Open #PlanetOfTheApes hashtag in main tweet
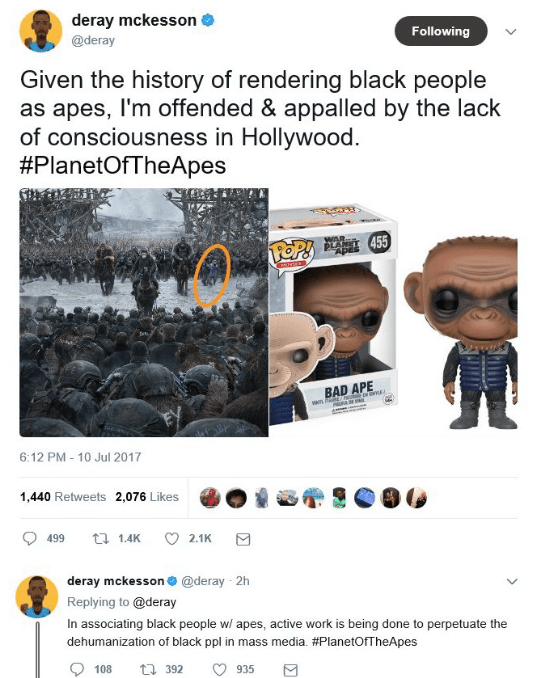Image resolution: width=540 pixels, height=678 pixels. (123, 166)
